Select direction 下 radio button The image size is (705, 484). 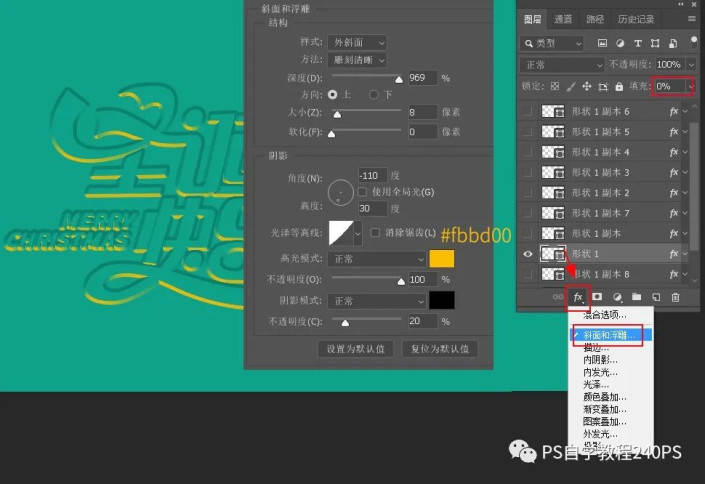374,94
